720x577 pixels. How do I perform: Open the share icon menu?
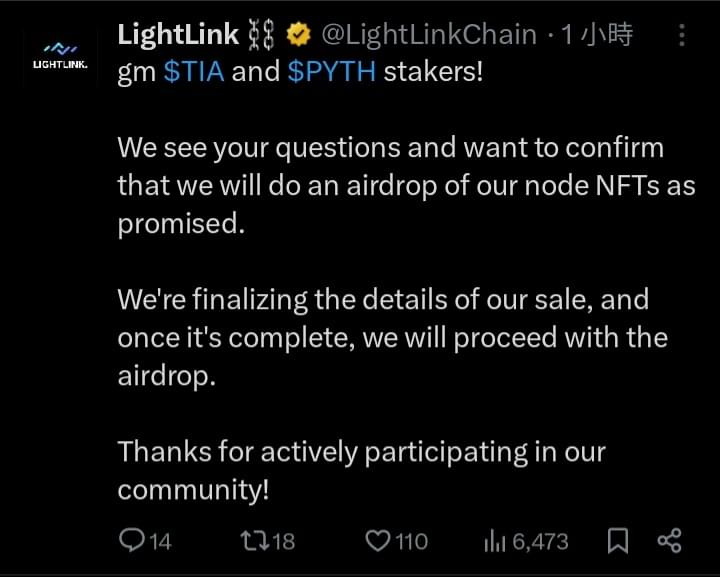(669, 540)
